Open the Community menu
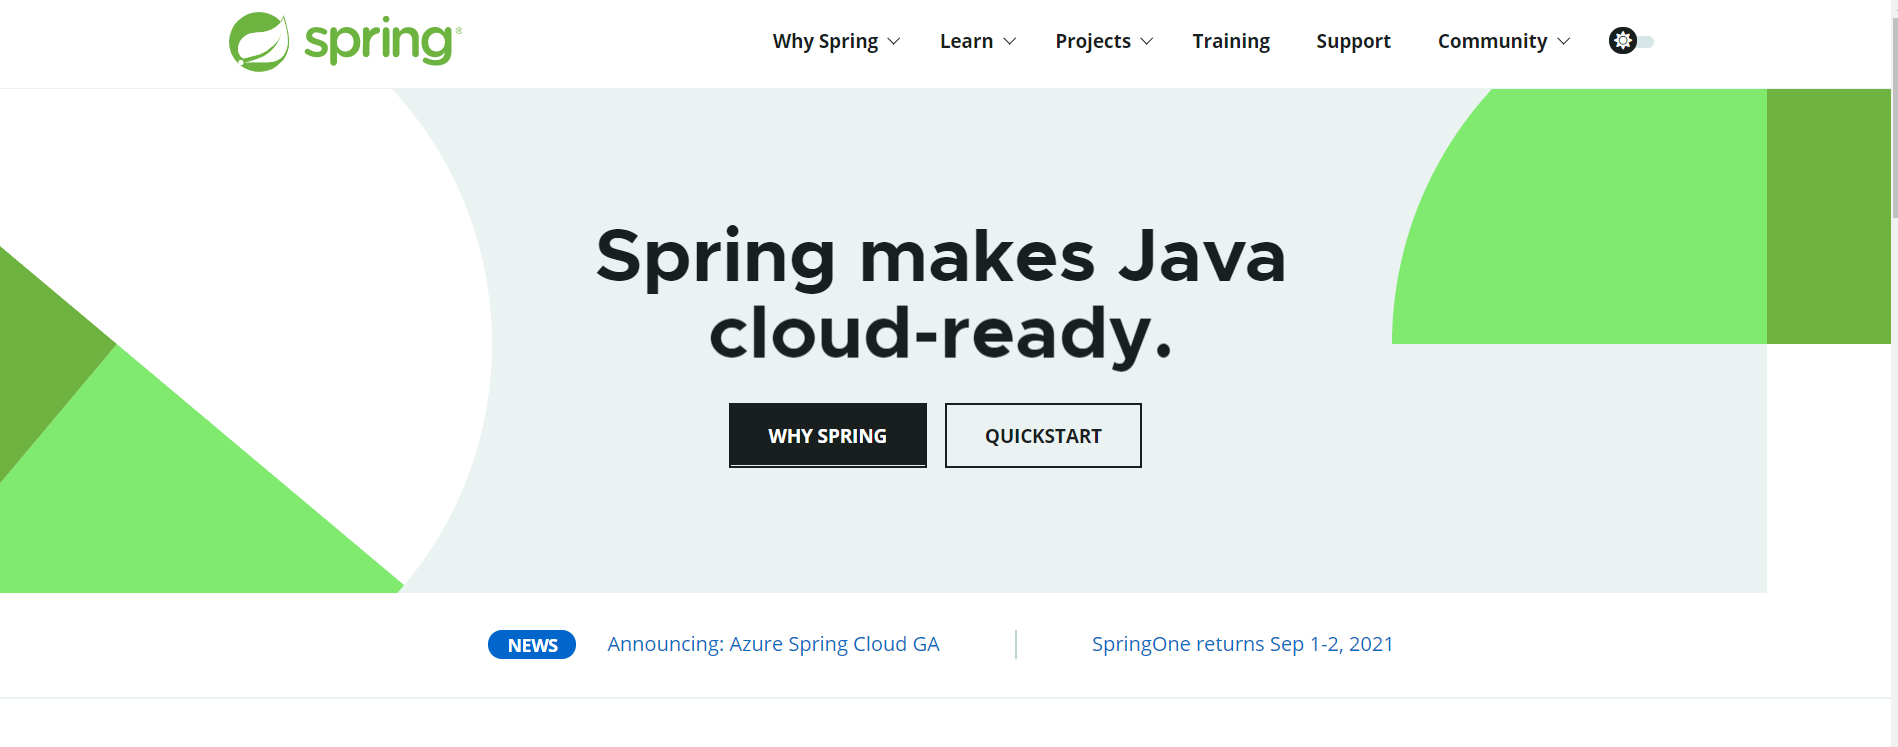 coord(1492,41)
